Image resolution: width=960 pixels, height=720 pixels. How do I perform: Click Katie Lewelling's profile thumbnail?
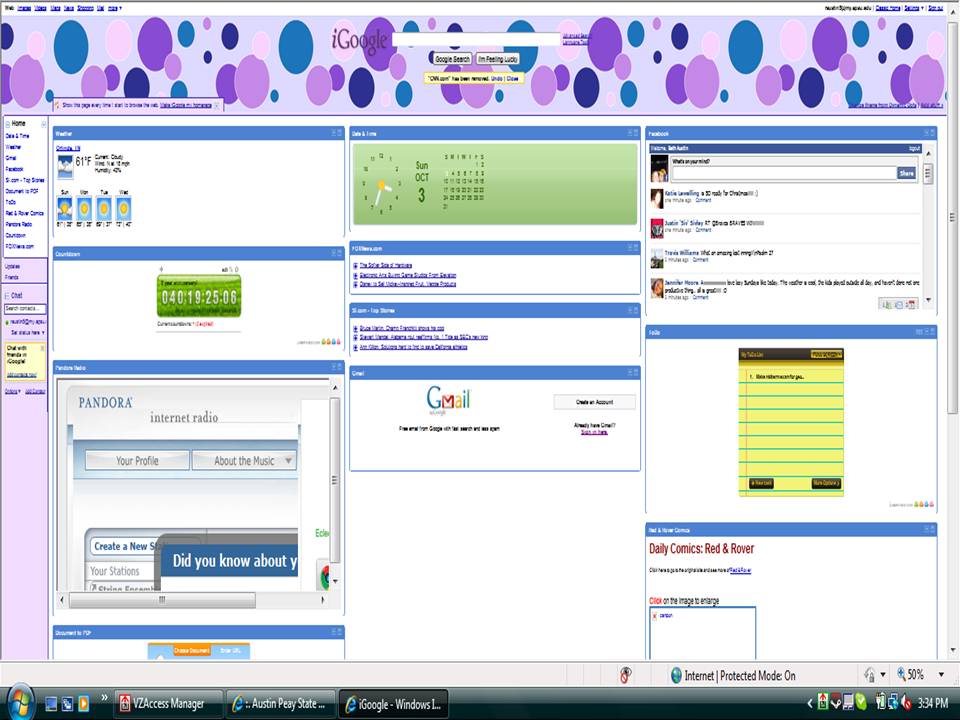point(656,197)
